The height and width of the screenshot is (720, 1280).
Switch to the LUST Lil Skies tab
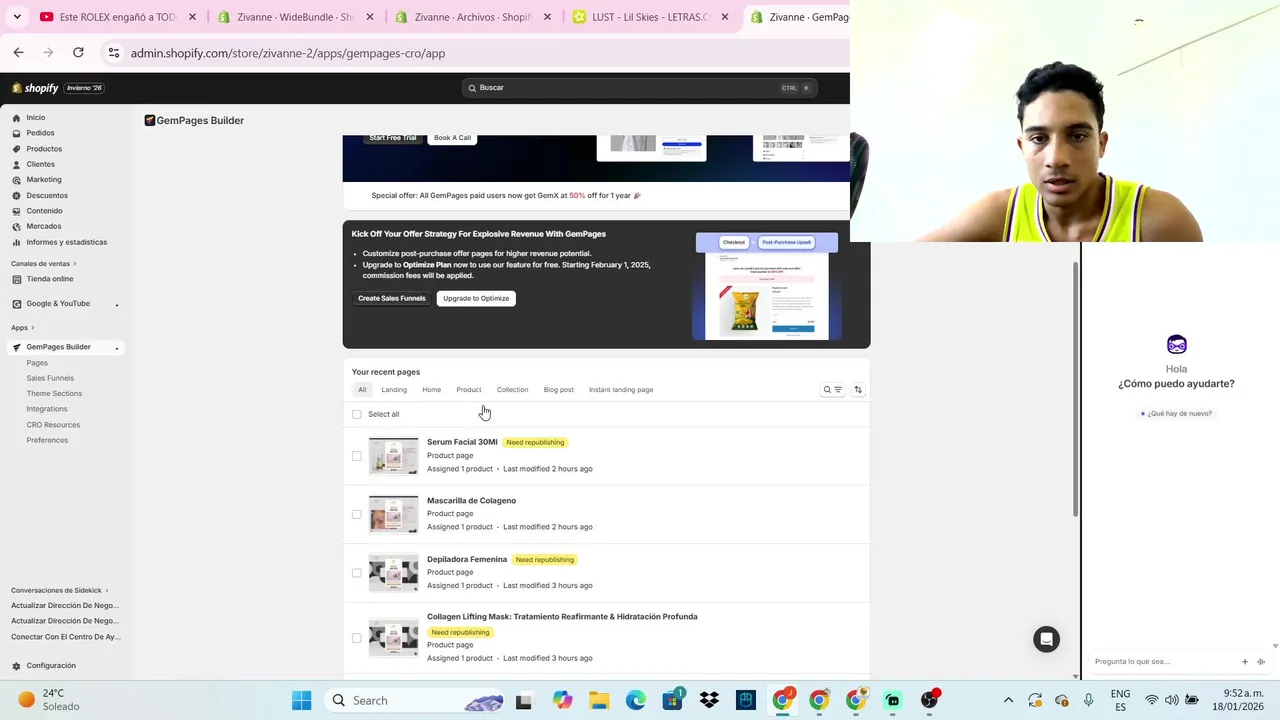coord(650,17)
